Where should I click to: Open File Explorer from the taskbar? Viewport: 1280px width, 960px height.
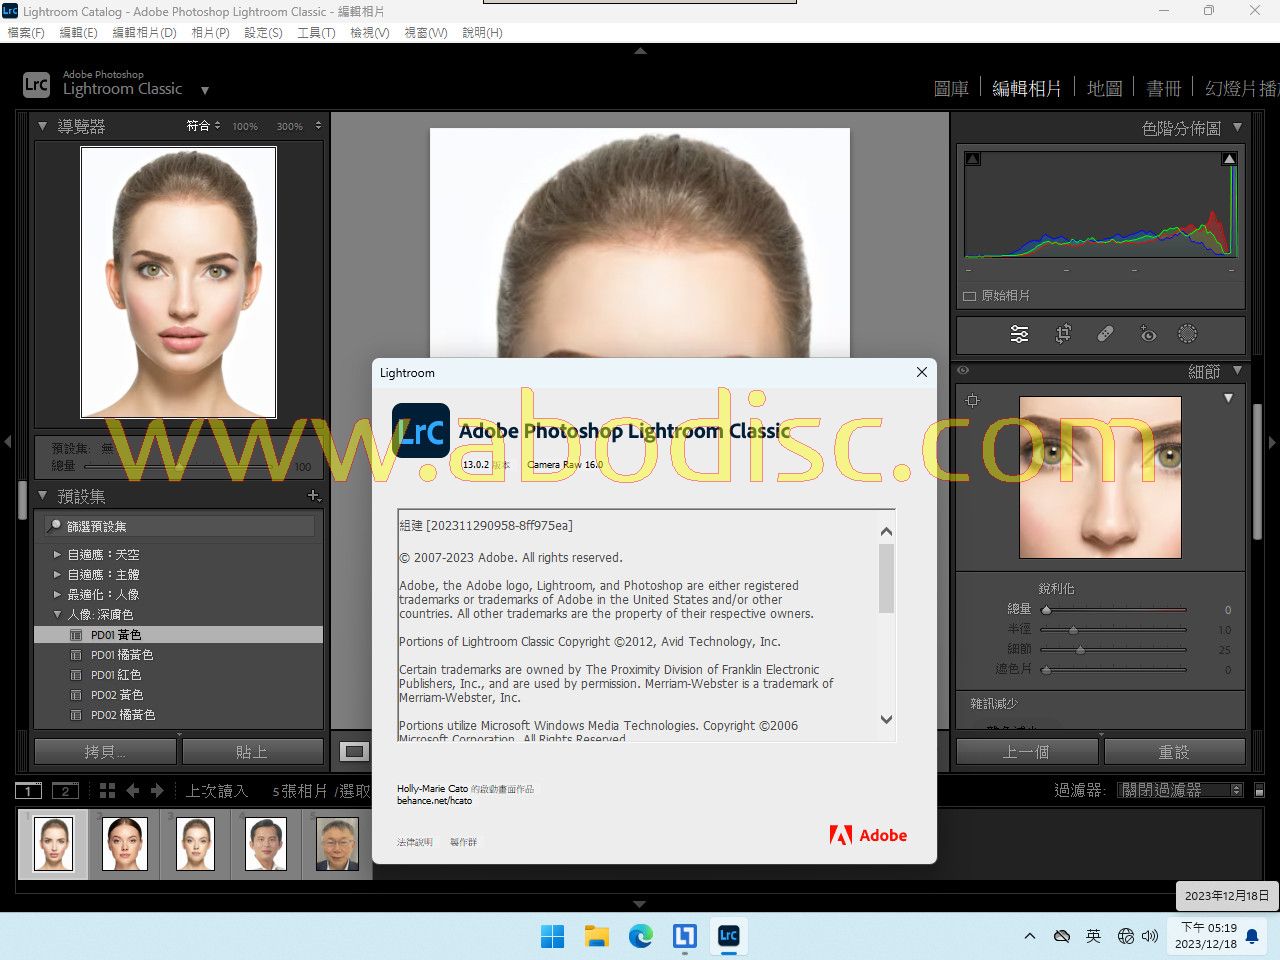pyautogui.click(x=597, y=936)
